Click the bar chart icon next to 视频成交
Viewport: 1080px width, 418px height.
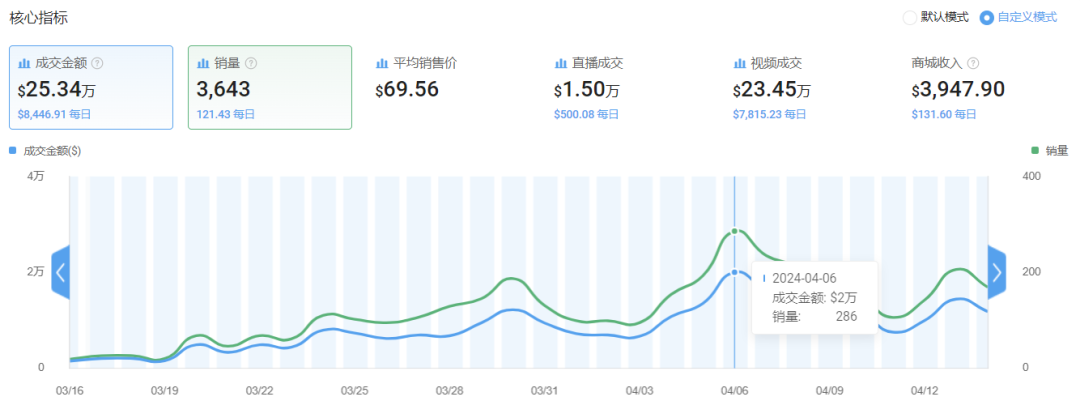point(740,63)
